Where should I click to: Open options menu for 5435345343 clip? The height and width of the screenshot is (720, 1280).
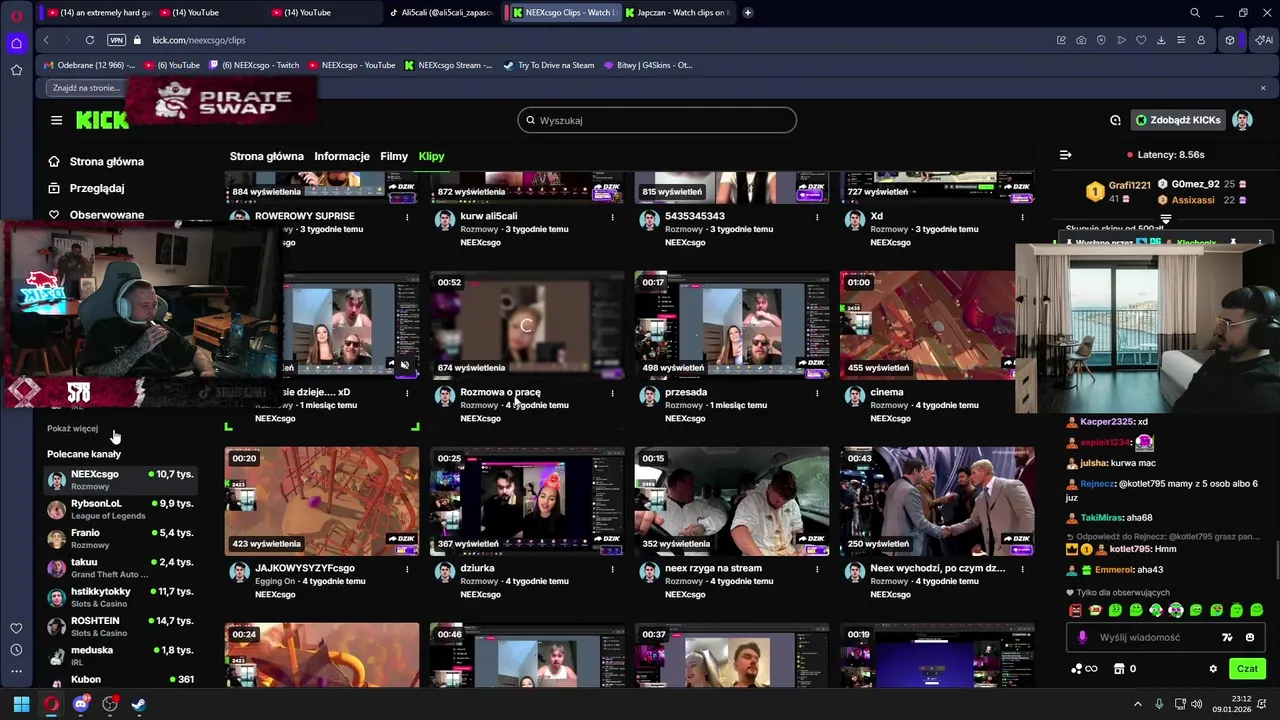[x=817, y=216]
